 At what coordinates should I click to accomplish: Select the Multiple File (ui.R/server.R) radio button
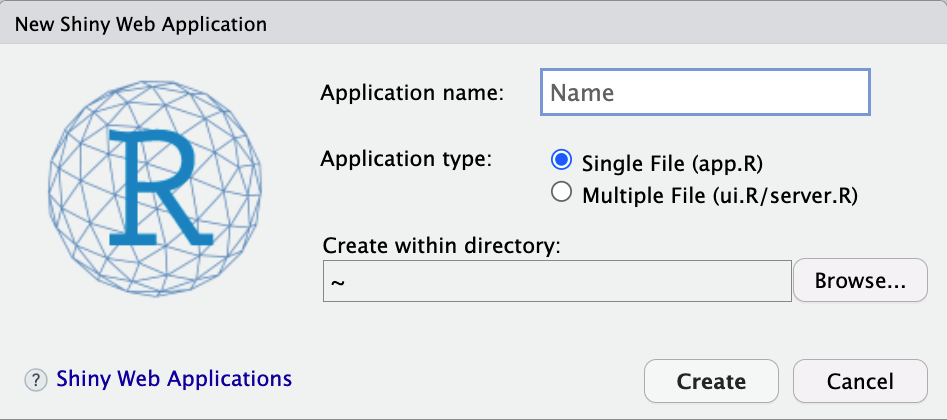[x=562, y=193]
